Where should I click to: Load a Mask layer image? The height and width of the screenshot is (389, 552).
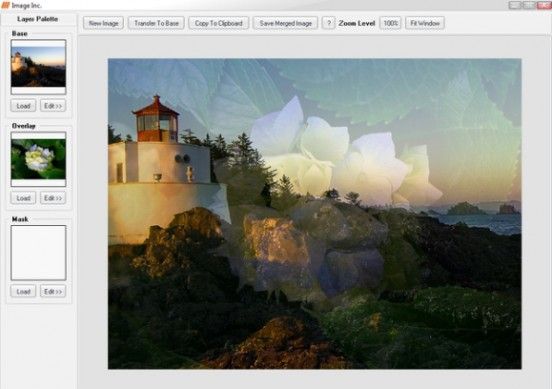23,291
